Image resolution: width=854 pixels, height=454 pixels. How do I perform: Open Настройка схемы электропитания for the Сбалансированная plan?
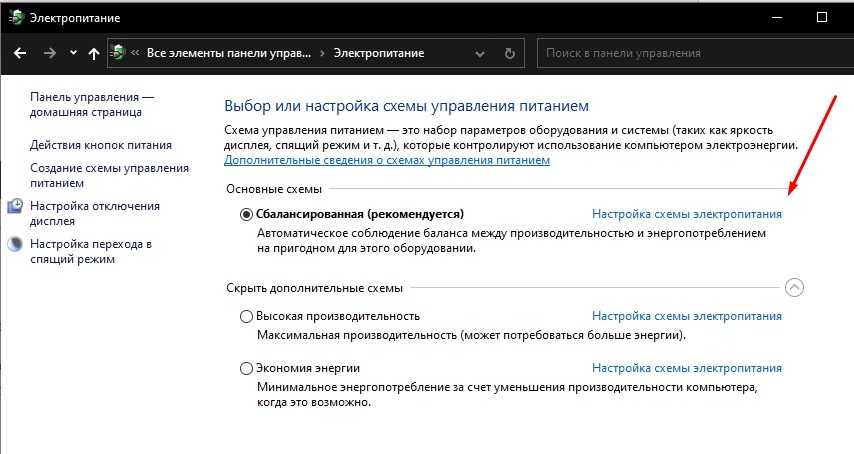point(686,214)
